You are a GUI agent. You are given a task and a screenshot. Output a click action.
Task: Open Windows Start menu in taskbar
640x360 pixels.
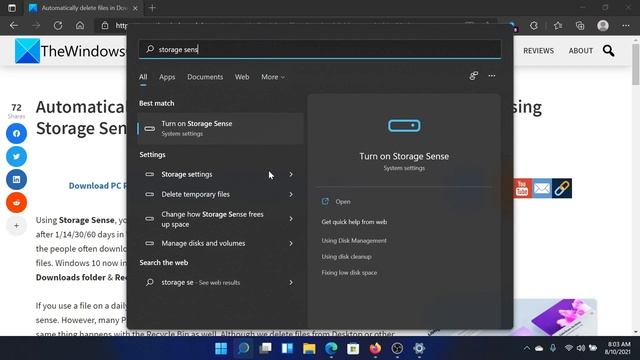point(221,348)
